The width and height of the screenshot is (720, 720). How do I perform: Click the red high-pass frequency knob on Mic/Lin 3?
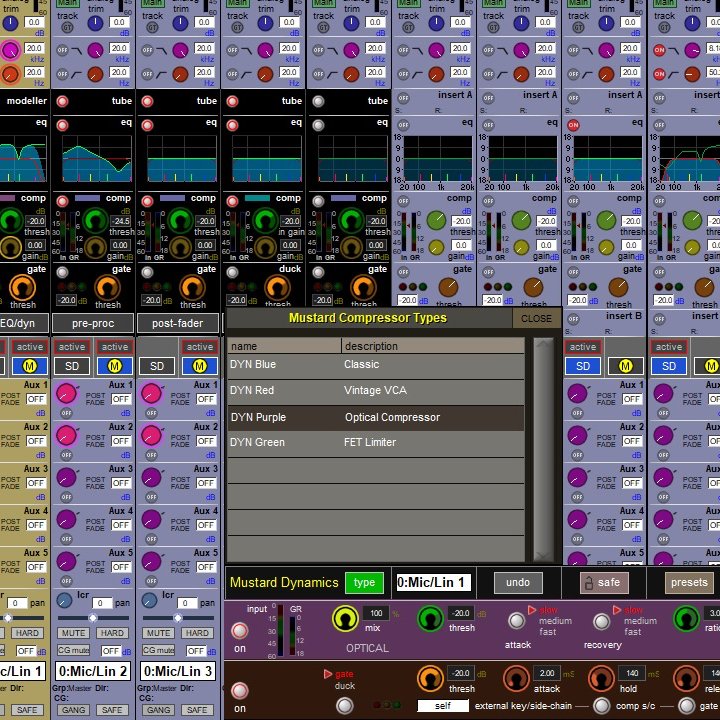point(180,74)
